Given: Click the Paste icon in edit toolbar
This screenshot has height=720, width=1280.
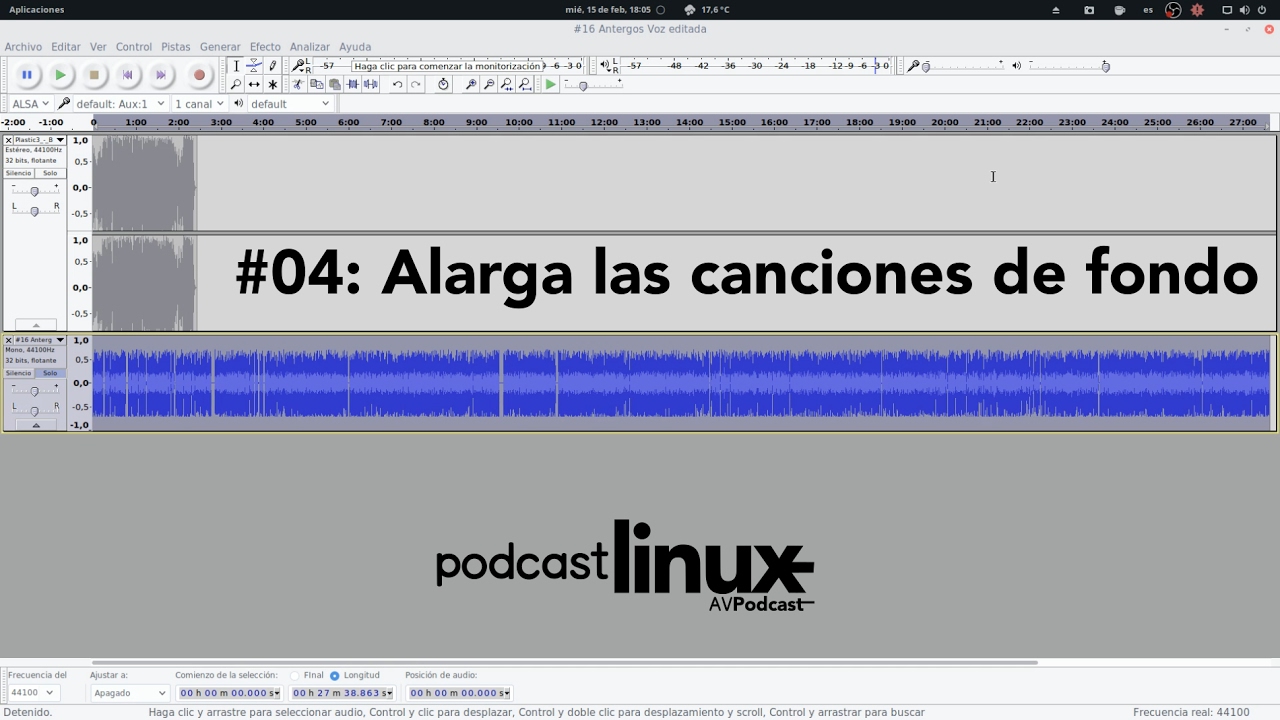Looking at the screenshot, I should (334, 85).
